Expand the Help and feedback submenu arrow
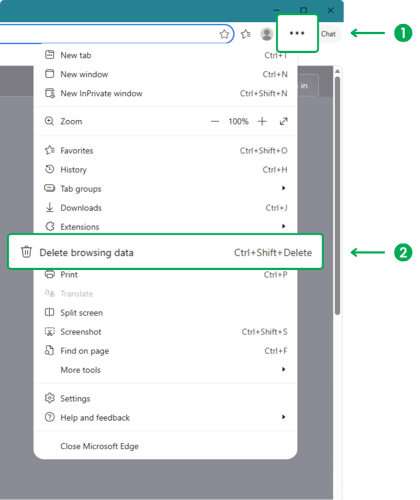This screenshot has width=420, height=500. pos(284,417)
